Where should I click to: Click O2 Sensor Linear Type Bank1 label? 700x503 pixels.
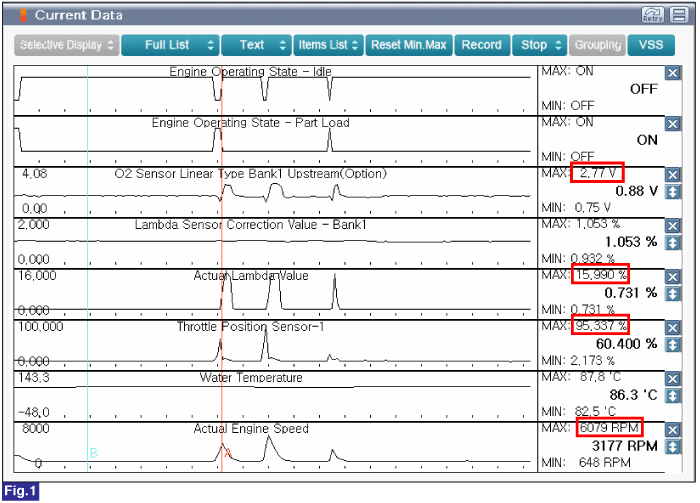coord(250,174)
